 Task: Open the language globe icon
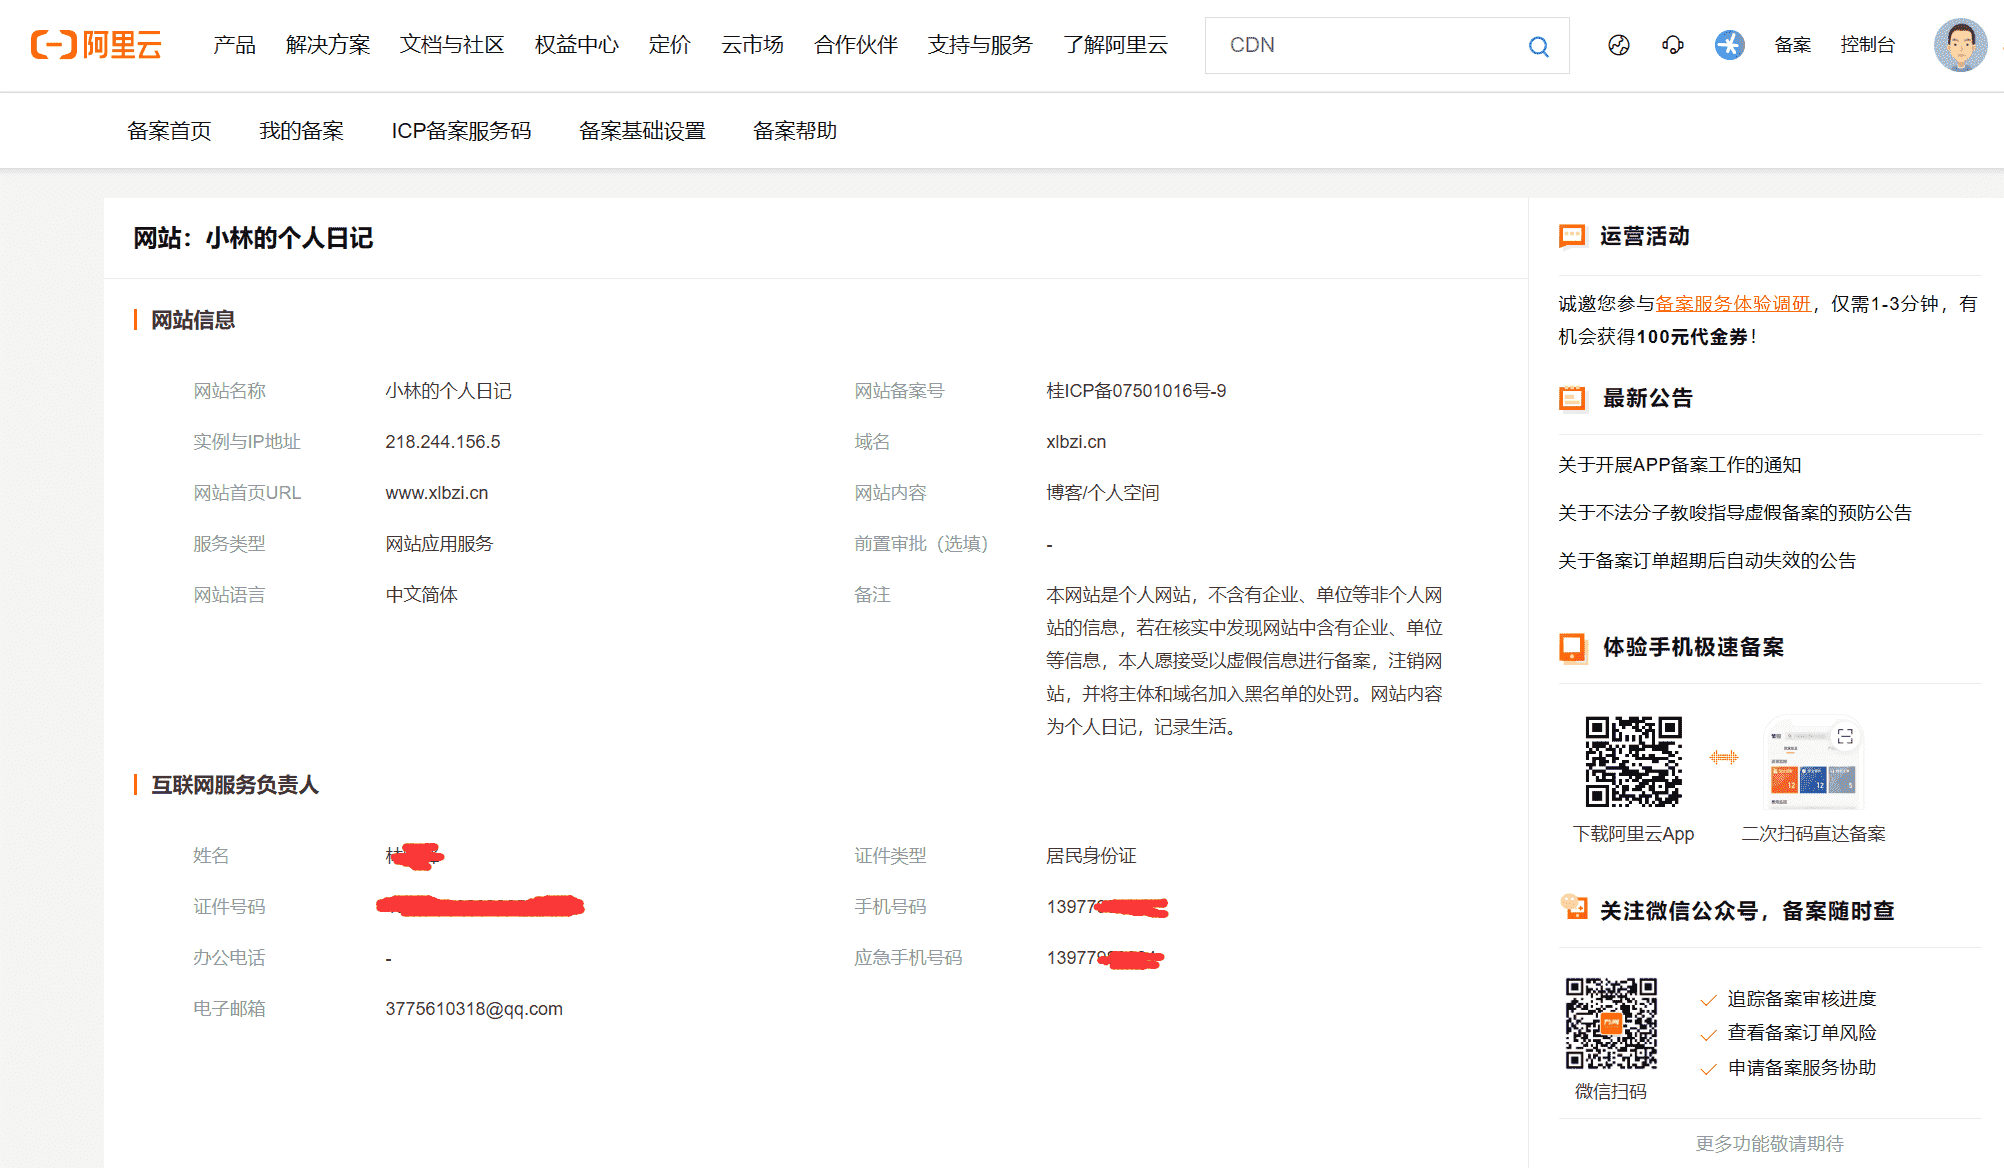coord(1618,46)
